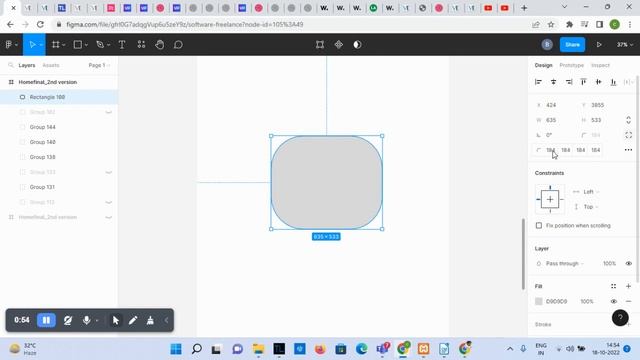
Task: Switch to the Assets tab
Action: (51, 65)
